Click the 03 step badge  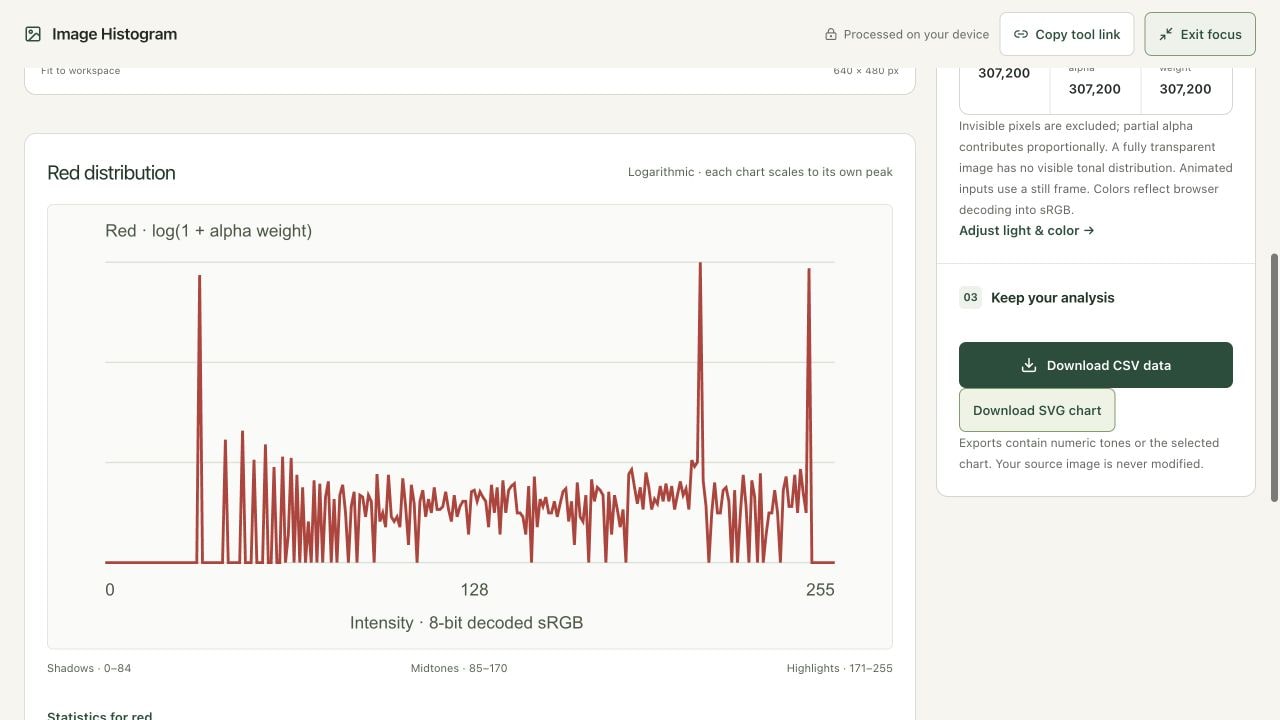click(x=970, y=297)
